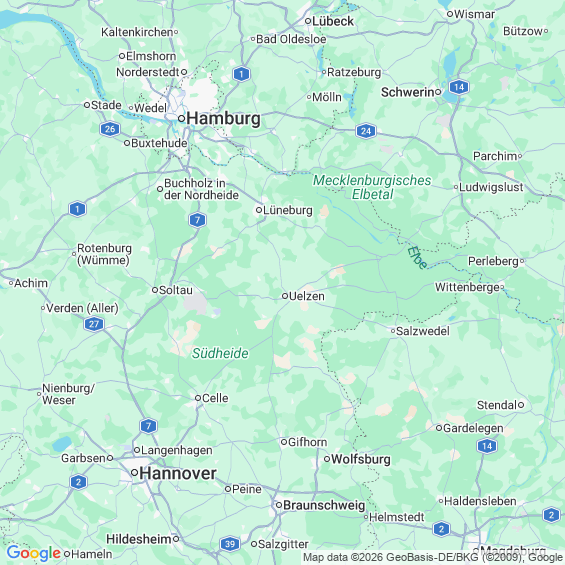This screenshot has width=565, height=565.
Task: Click the Mecklenburgisches Elbetal label
Action: (x=372, y=187)
